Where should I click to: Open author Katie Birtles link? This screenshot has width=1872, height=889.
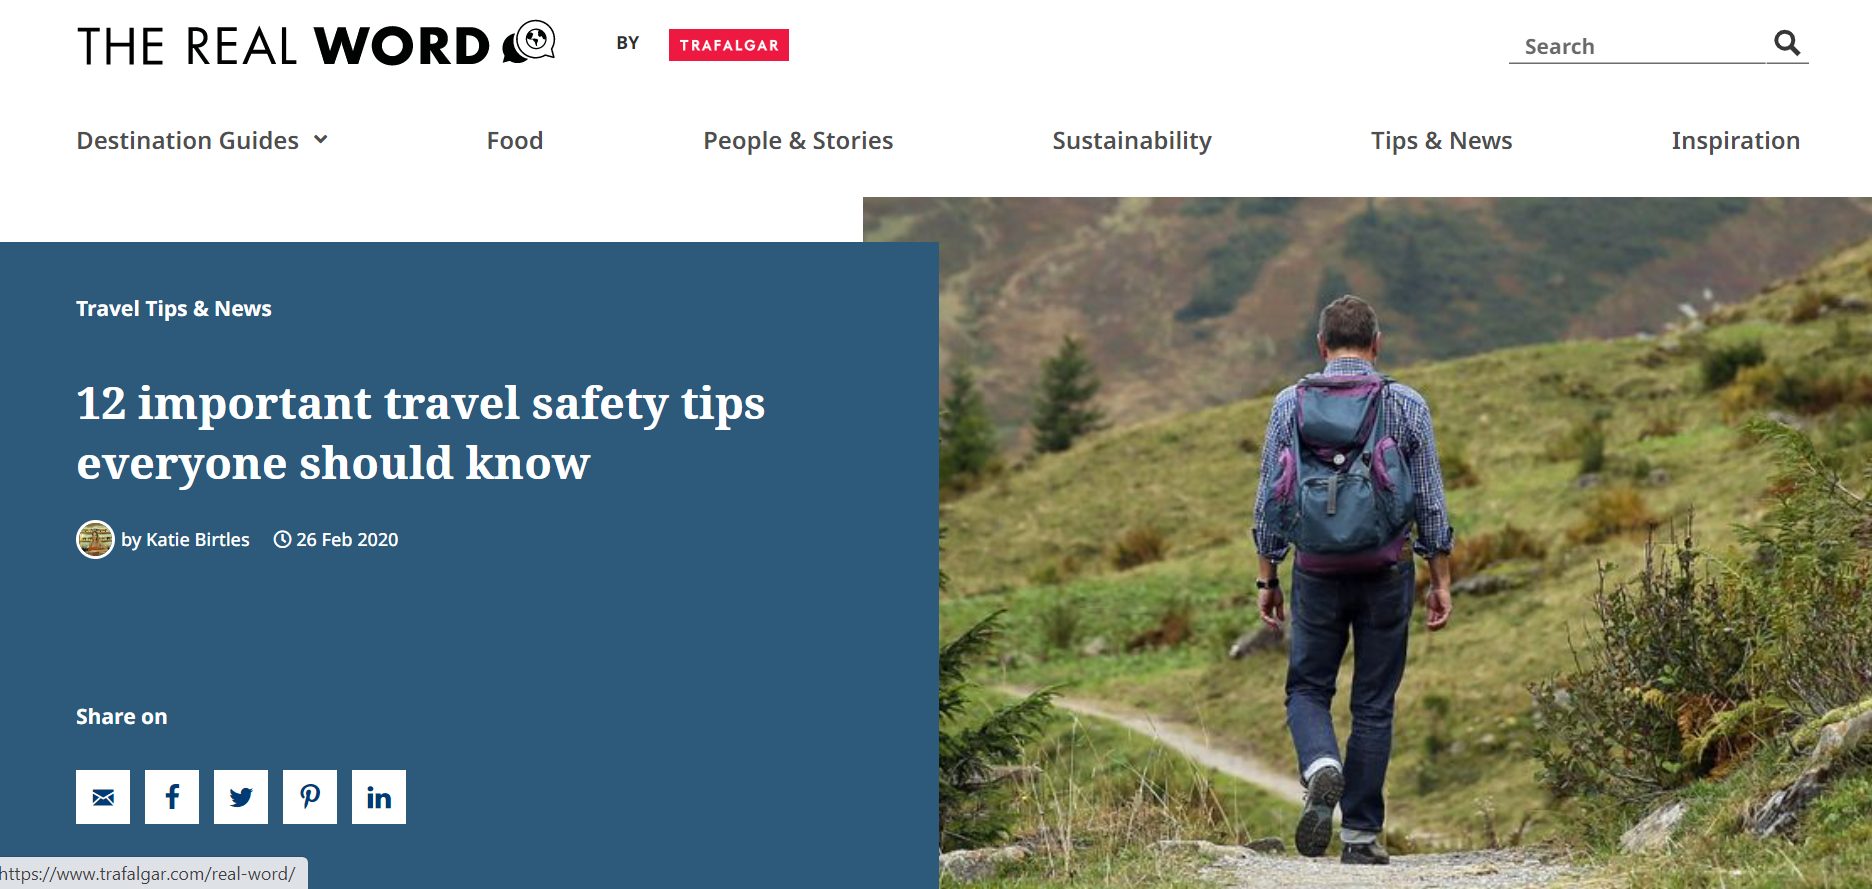[185, 539]
